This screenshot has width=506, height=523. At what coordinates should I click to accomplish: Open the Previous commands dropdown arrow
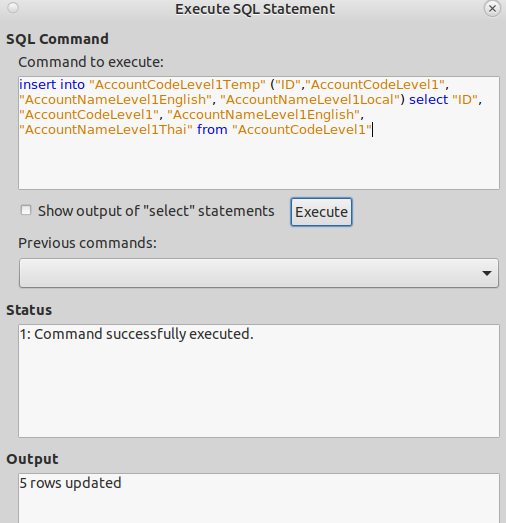(x=487, y=273)
